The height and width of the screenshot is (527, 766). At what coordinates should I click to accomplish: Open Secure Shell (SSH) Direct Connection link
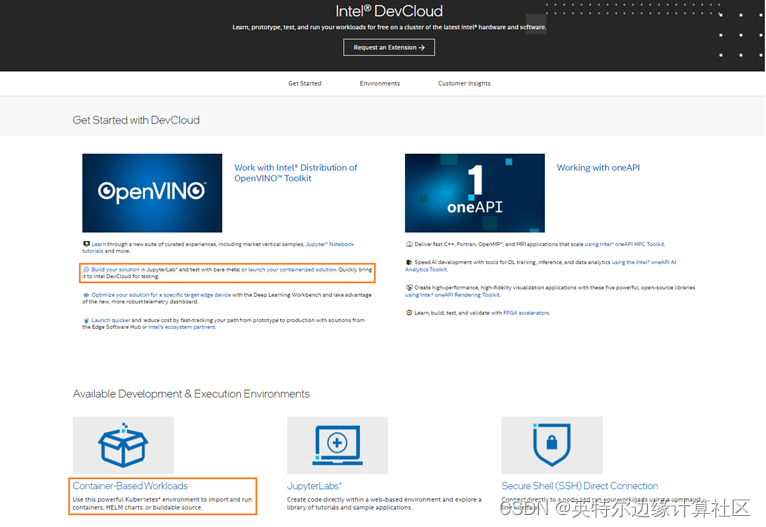579,486
